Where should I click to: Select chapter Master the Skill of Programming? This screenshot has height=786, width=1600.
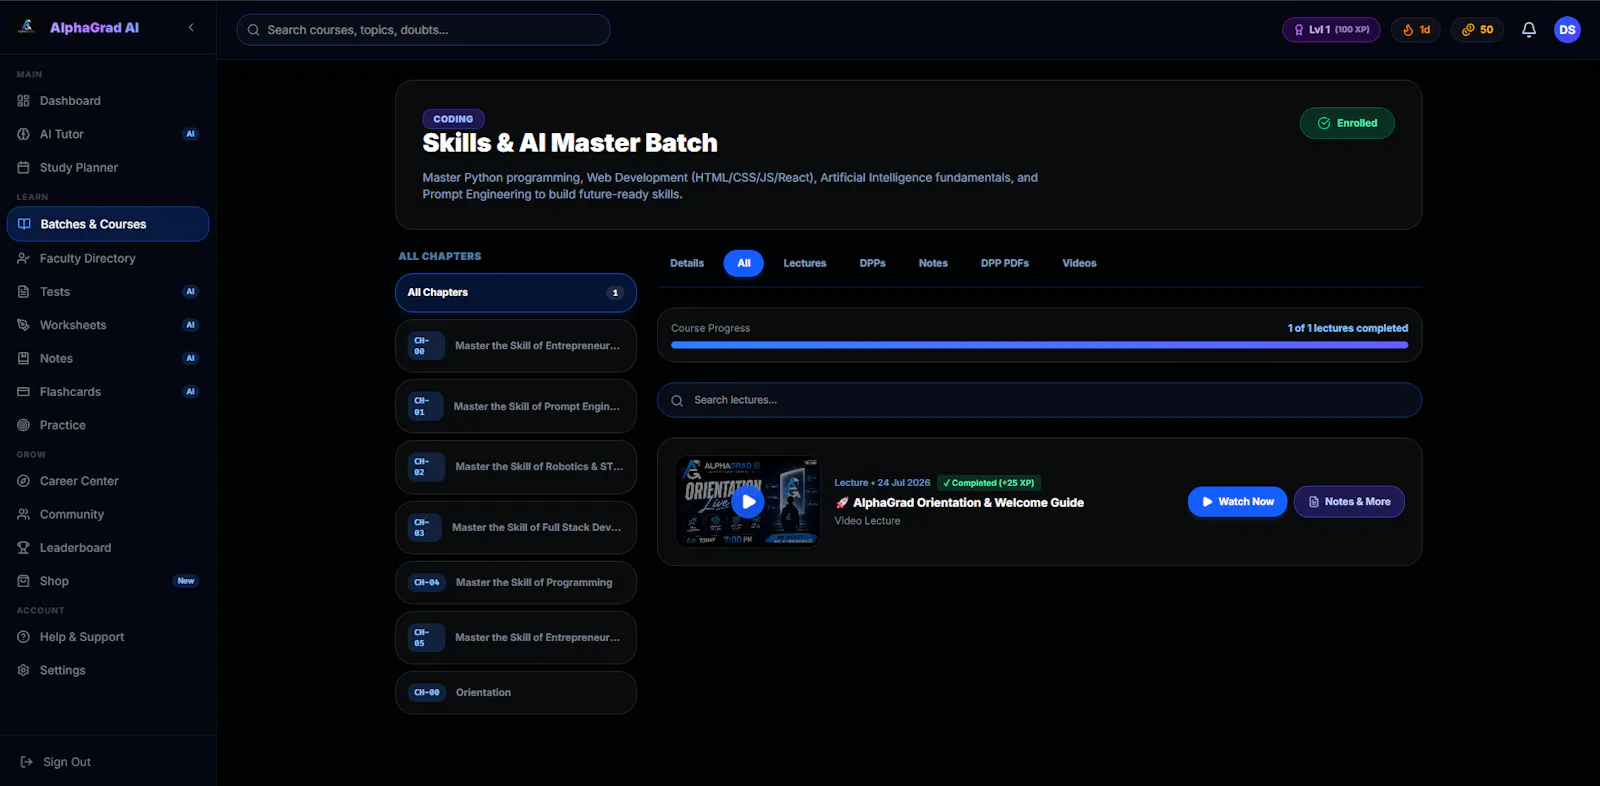coord(516,583)
